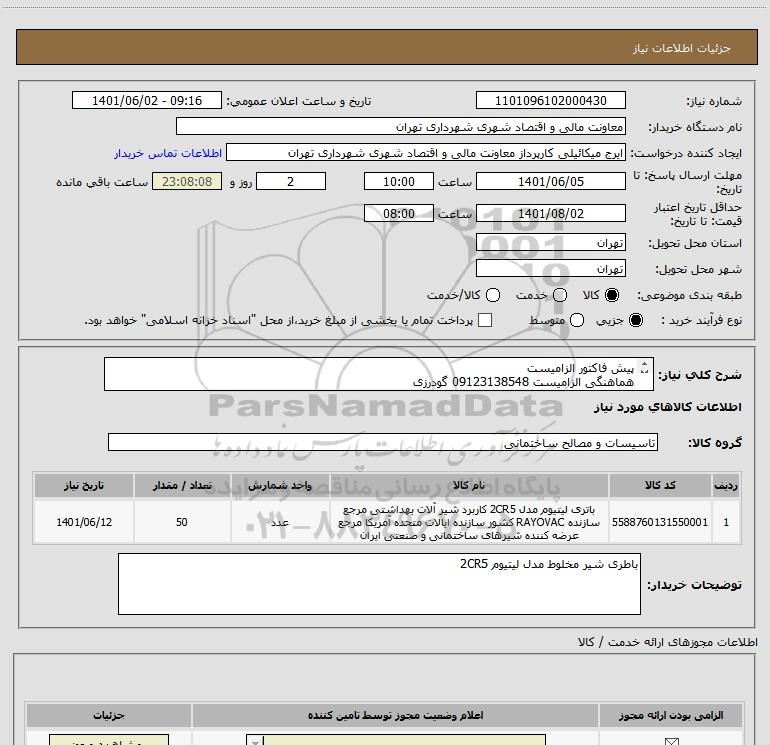Viewport: 770px width, 745px height.
Task: Click the کد کالا column header
Action: 660,485
